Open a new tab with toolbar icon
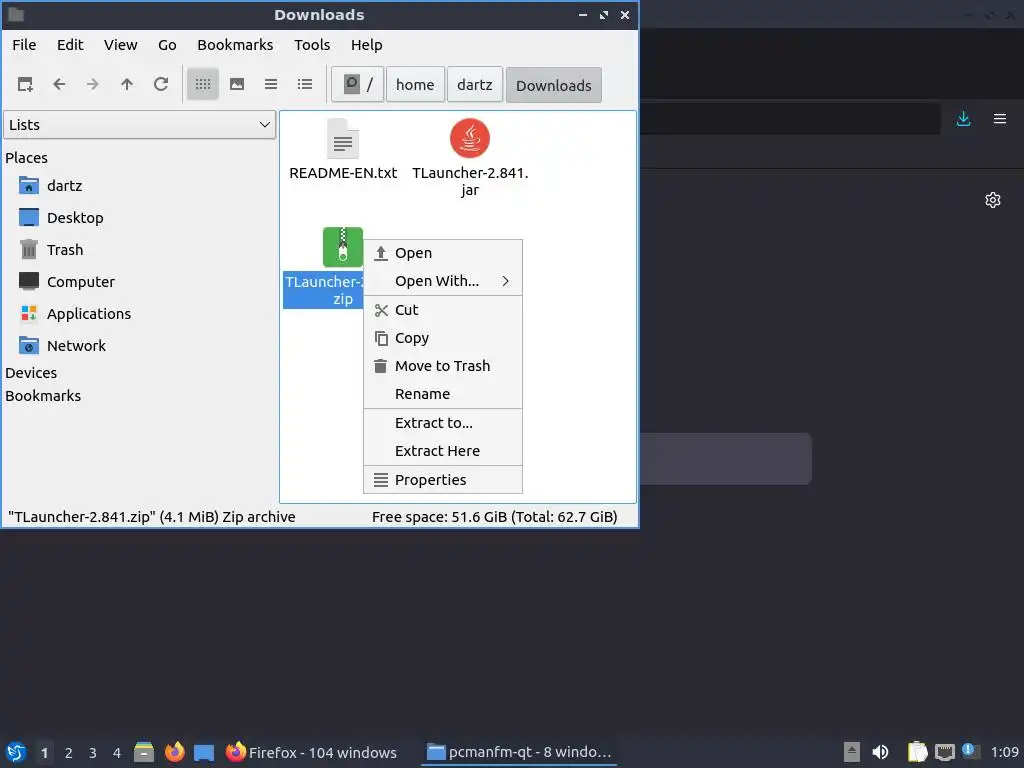The height and width of the screenshot is (768, 1024). coord(25,84)
